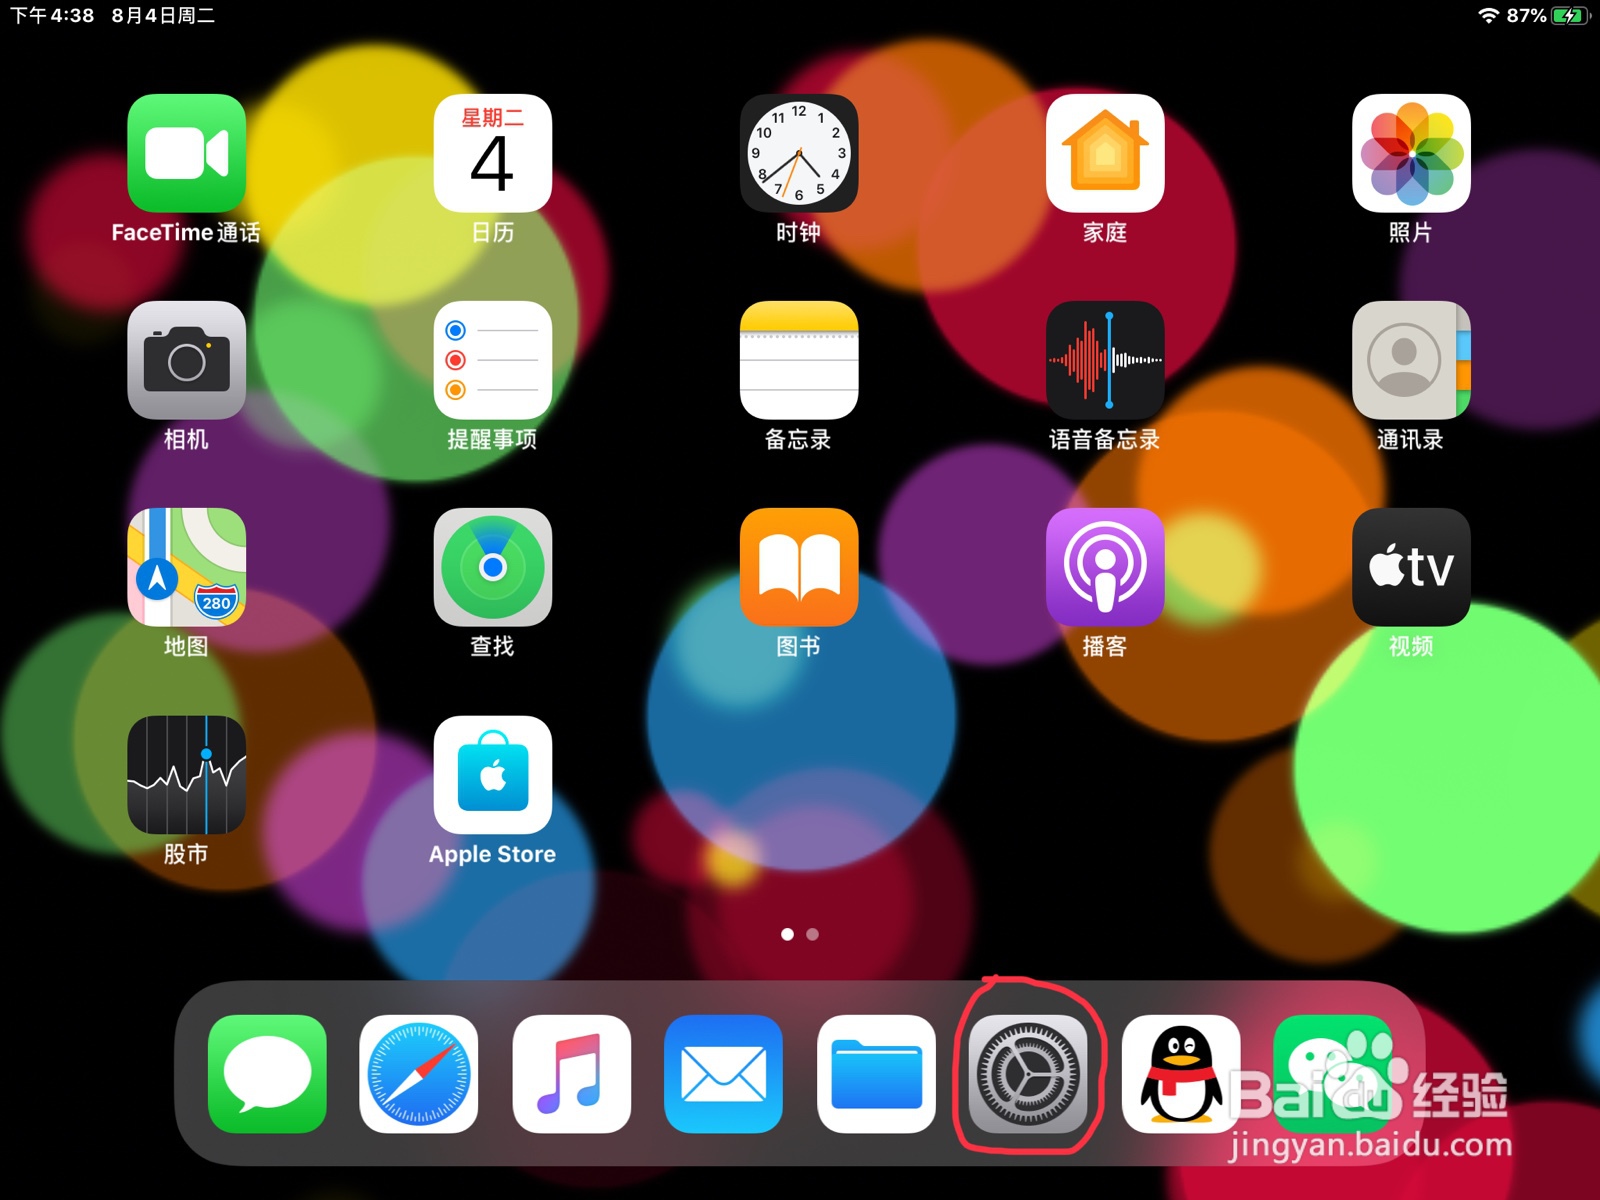Launch the Apple TV (视频) app
Screen dimensions: 1600x1200
[x=1411, y=567]
